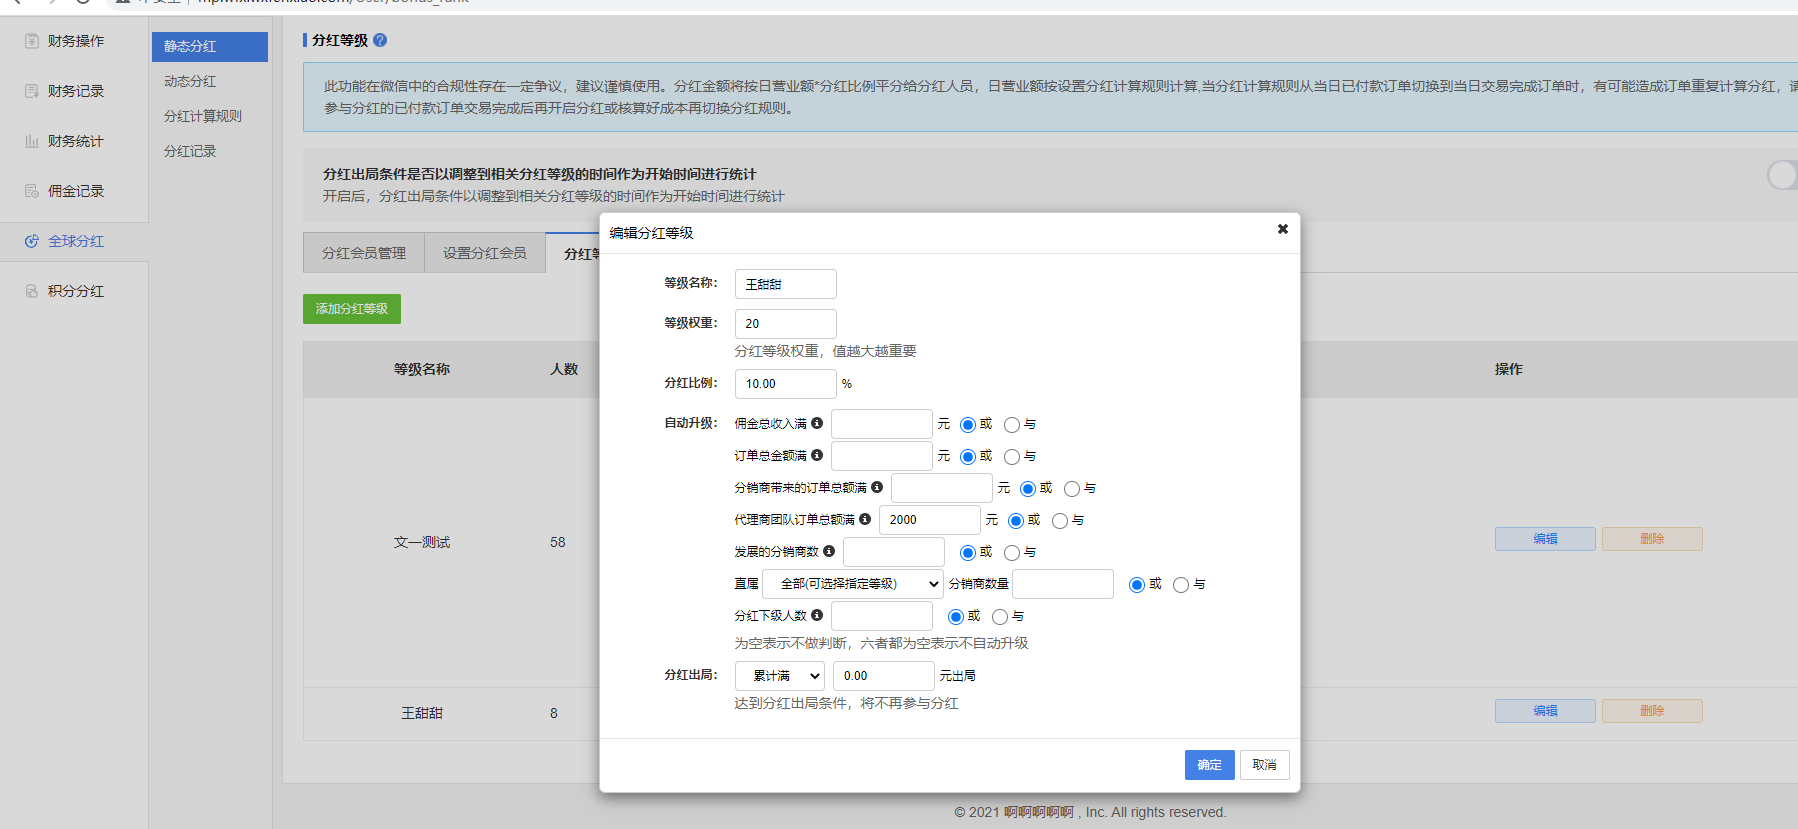The height and width of the screenshot is (829, 1798).
Task: Click the green 添加分红等级 button
Action: coord(352,309)
